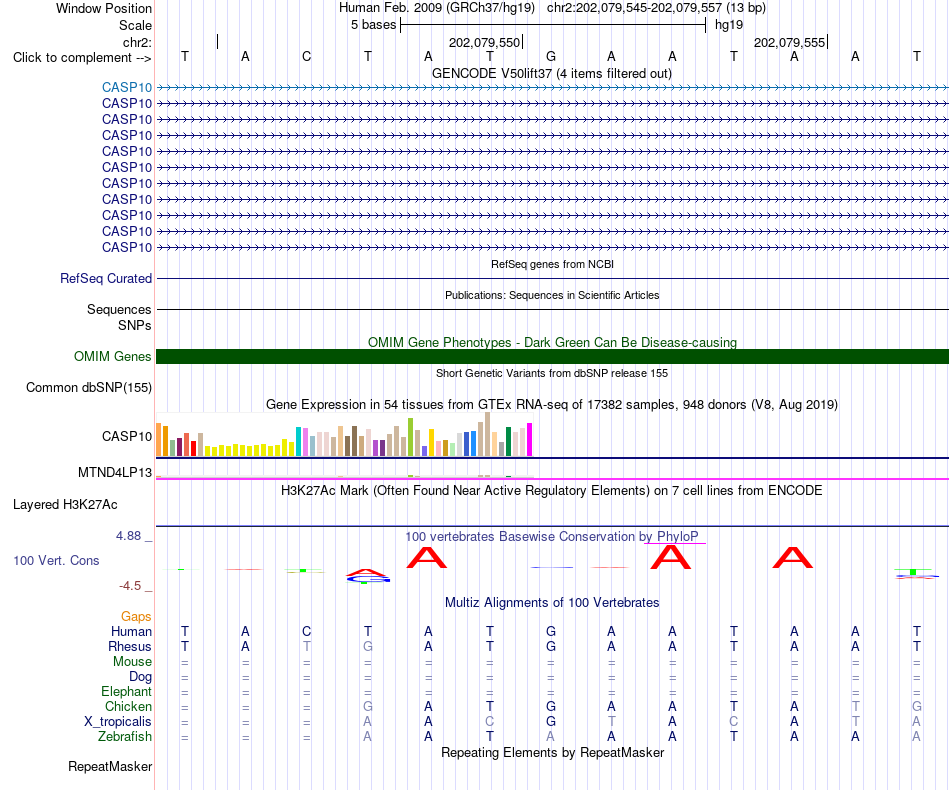
Task: Click the Window Position label
Action: pos(104,8)
